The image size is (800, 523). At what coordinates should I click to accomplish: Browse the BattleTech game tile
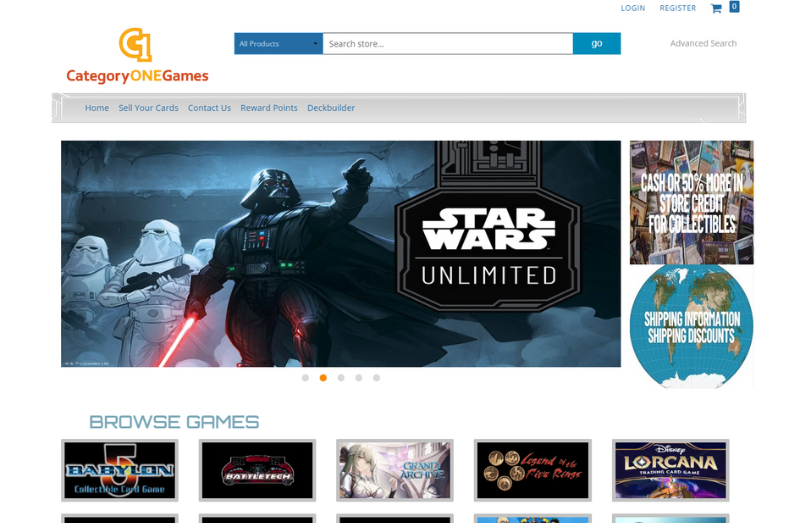coord(257,470)
